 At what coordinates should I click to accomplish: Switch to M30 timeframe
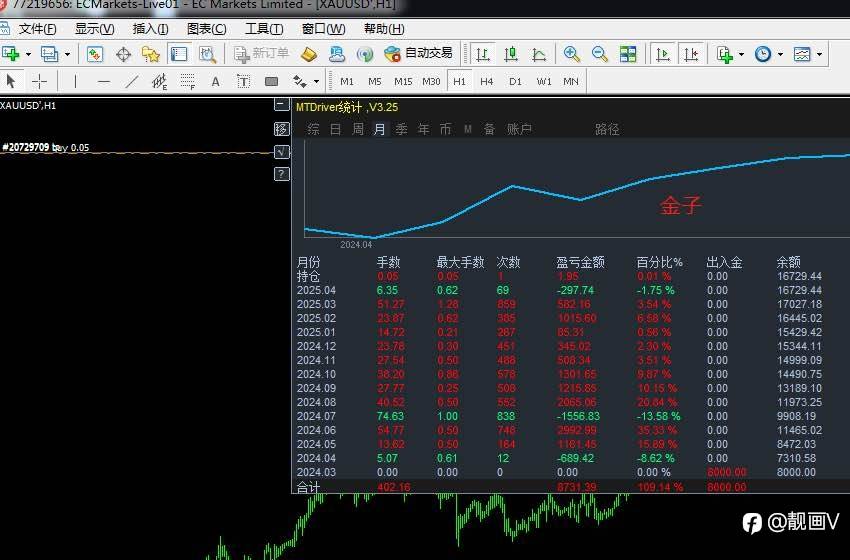pos(431,81)
